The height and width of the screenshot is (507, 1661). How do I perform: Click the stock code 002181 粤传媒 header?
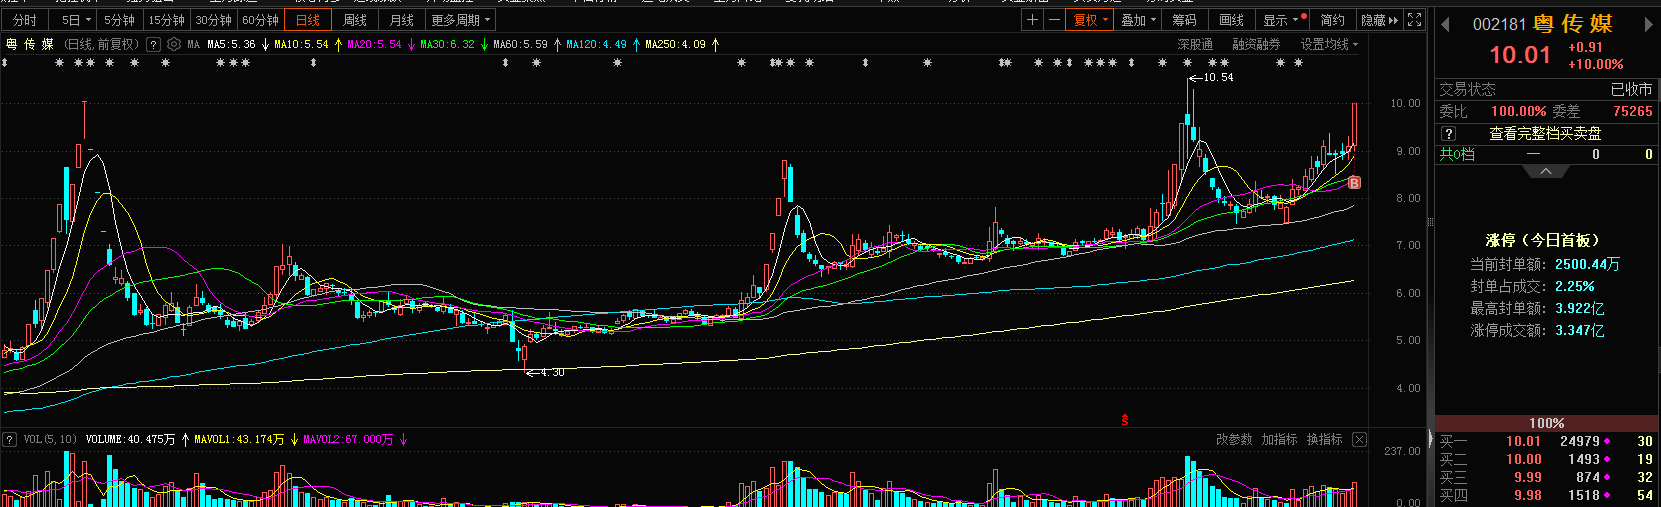1543,24
